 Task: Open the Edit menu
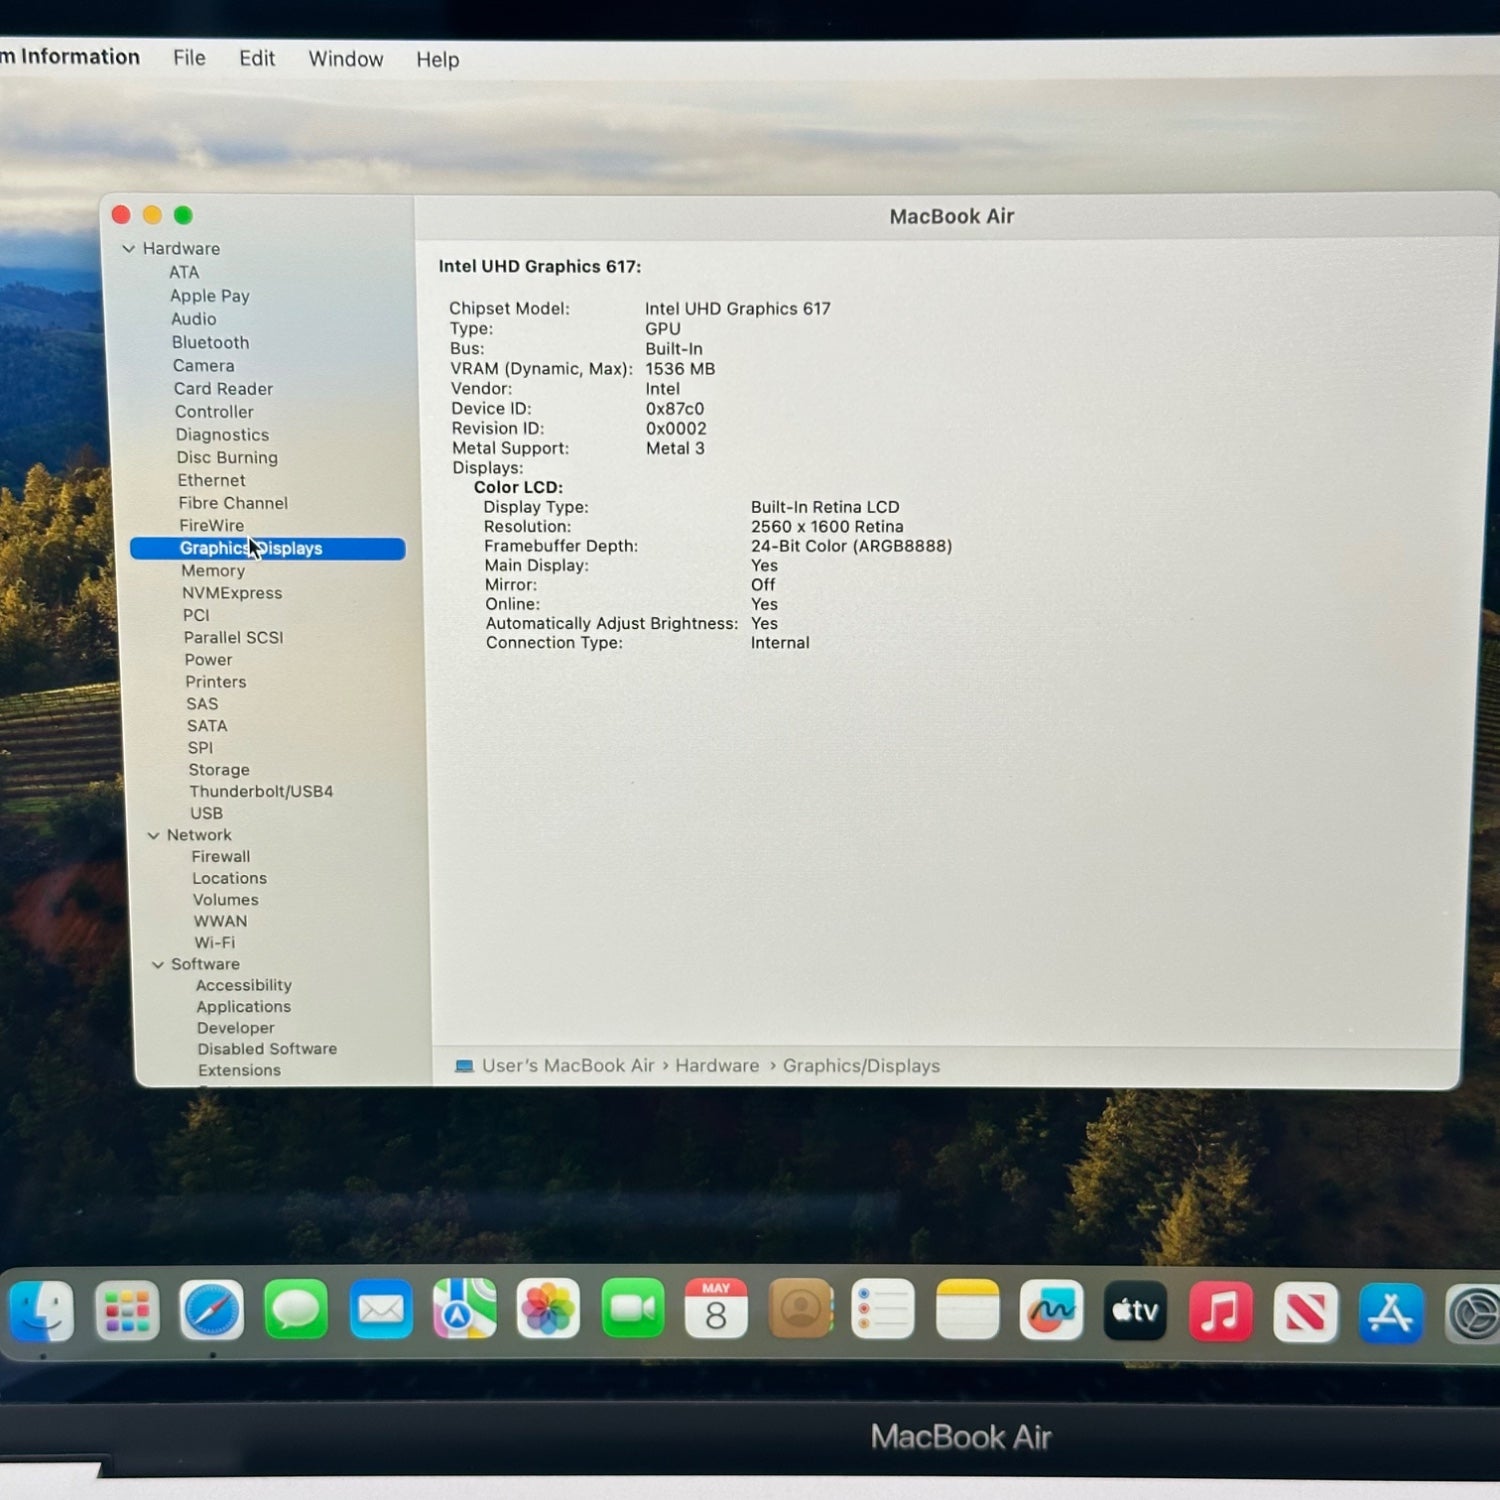click(x=257, y=58)
